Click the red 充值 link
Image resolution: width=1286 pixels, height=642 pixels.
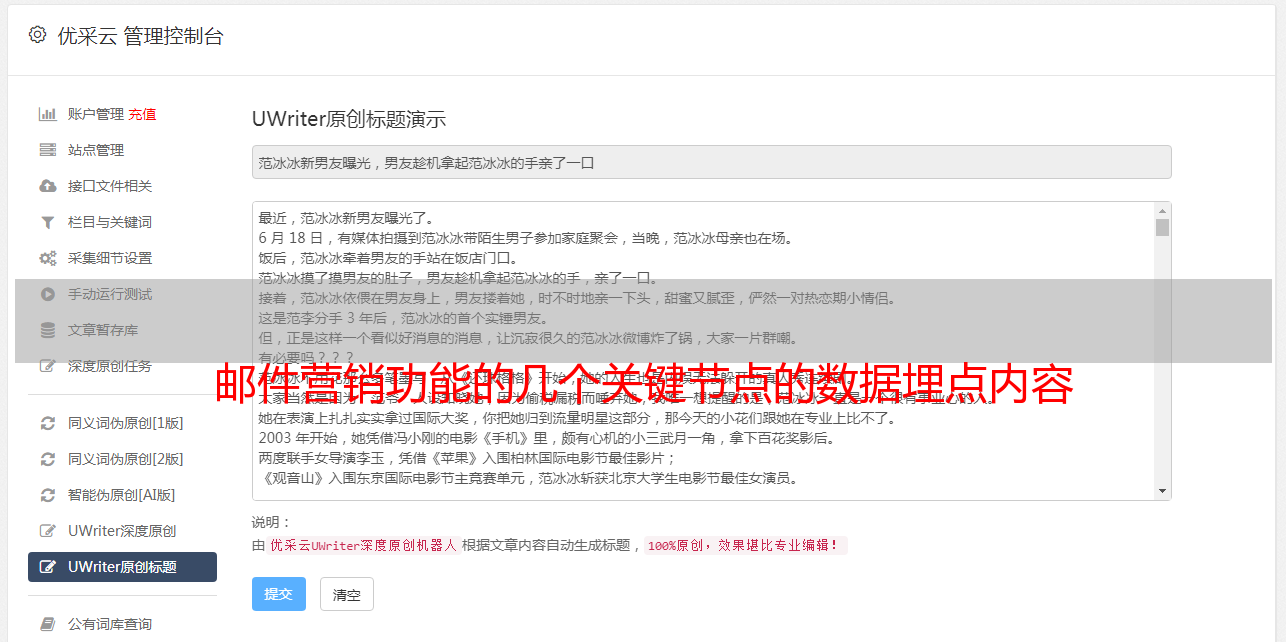142,114
